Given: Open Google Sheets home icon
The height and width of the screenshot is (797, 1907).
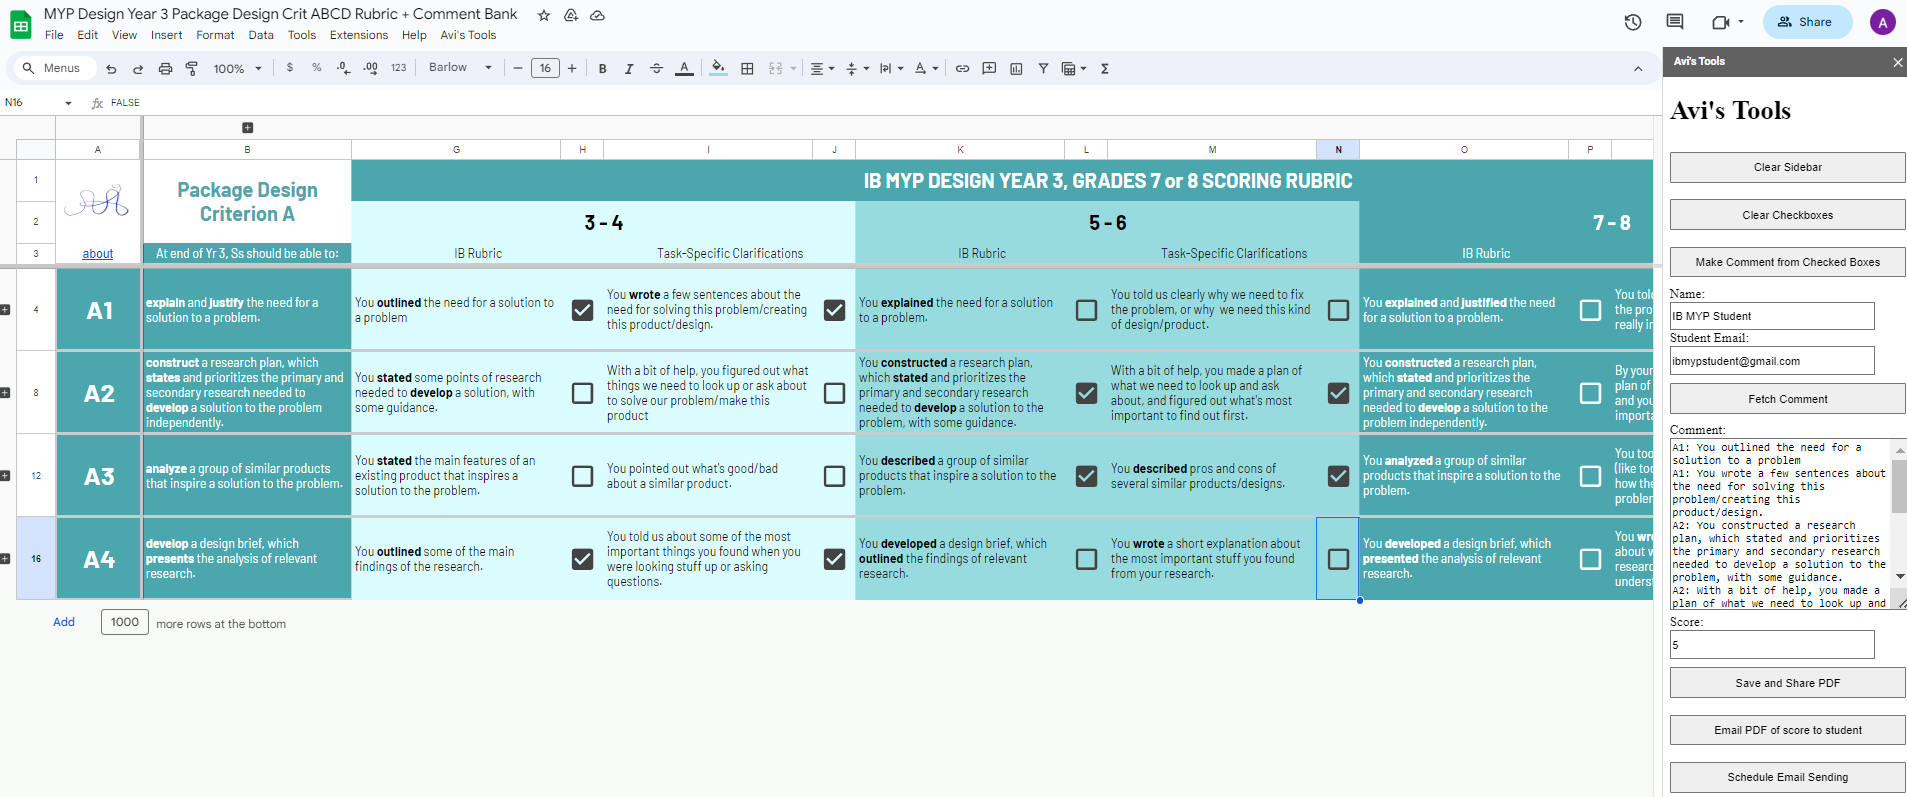Looking at the screenshot, I should (x=20, y=24).
